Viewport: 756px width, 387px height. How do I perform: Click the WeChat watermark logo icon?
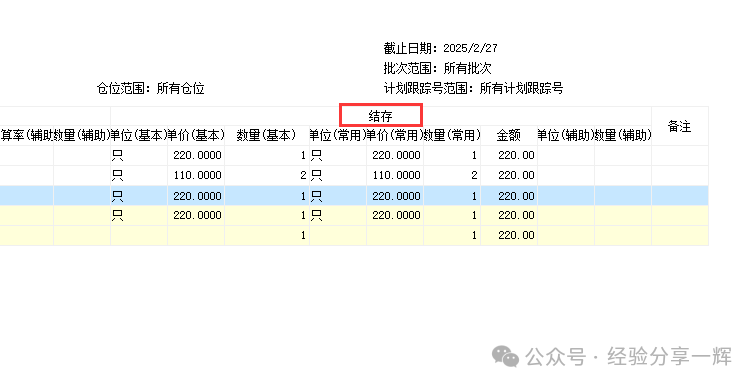[505, 357]
